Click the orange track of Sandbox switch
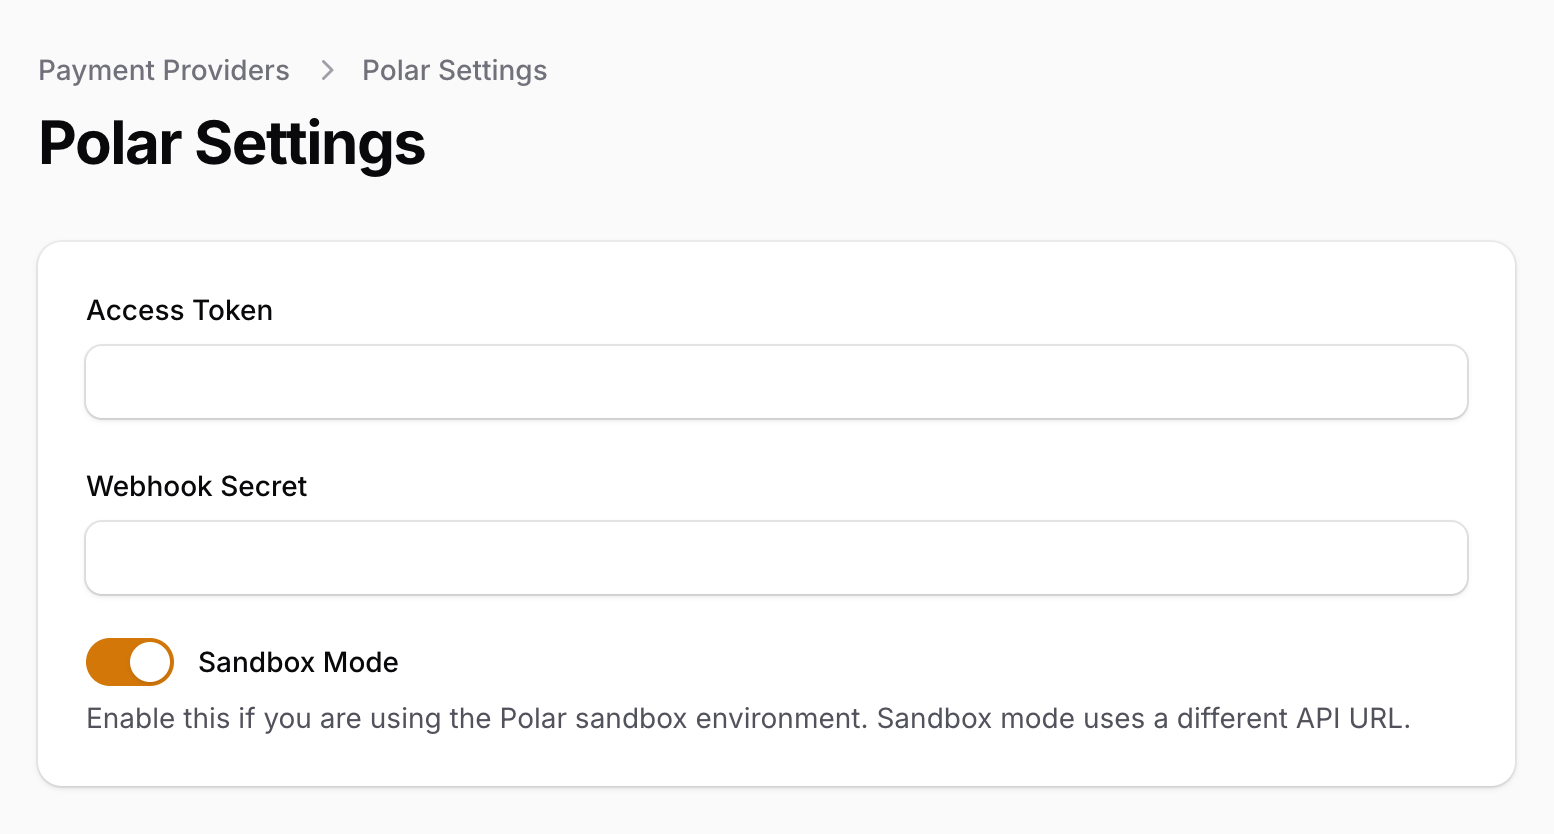The image size is (1554, 834). pos(106,662)
